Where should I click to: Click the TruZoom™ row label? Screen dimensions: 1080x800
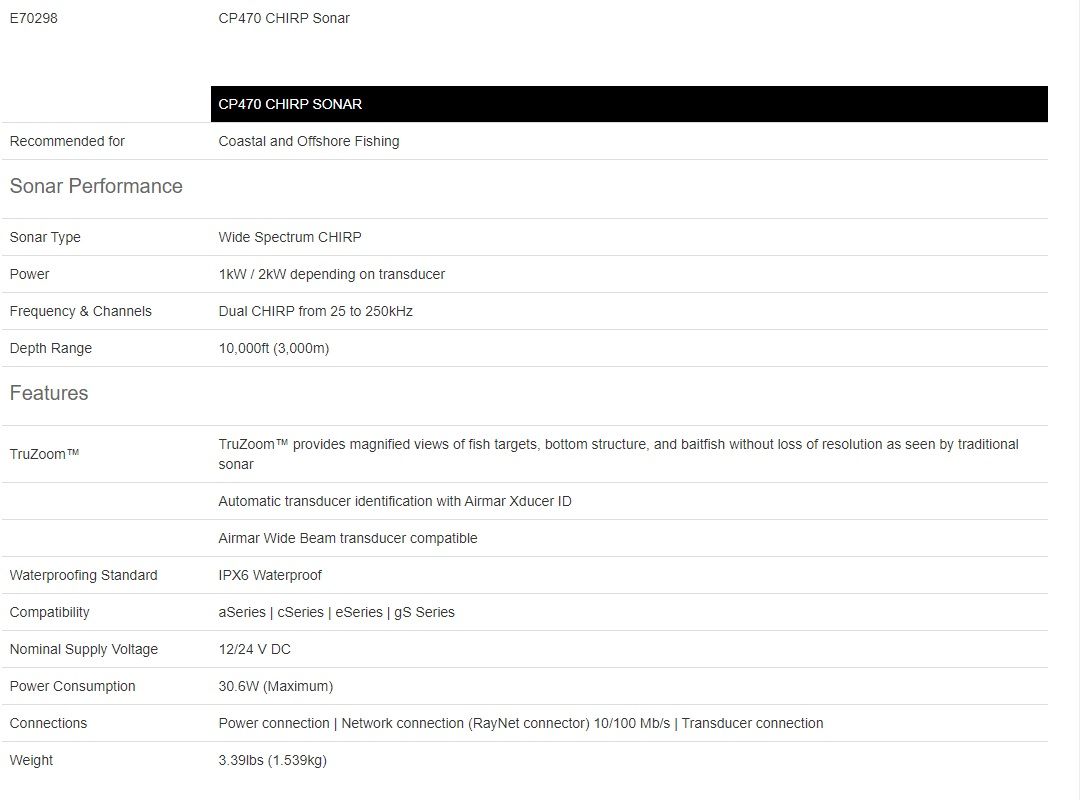(44, 454)
